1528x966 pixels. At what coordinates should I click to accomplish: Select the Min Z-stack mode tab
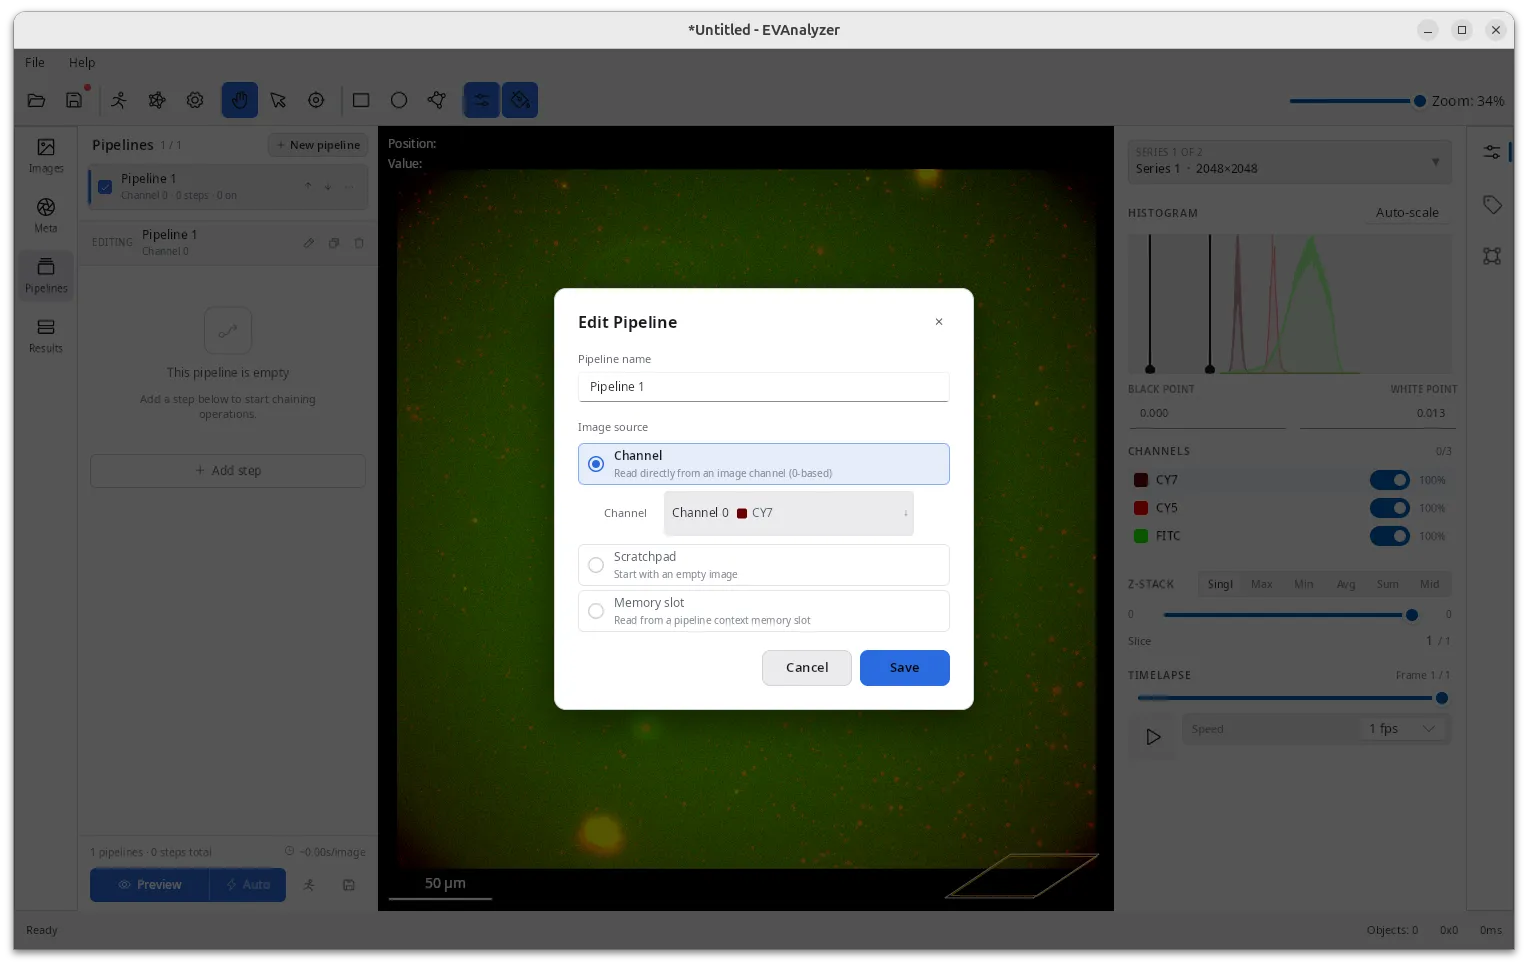[x=1304, y=584]
